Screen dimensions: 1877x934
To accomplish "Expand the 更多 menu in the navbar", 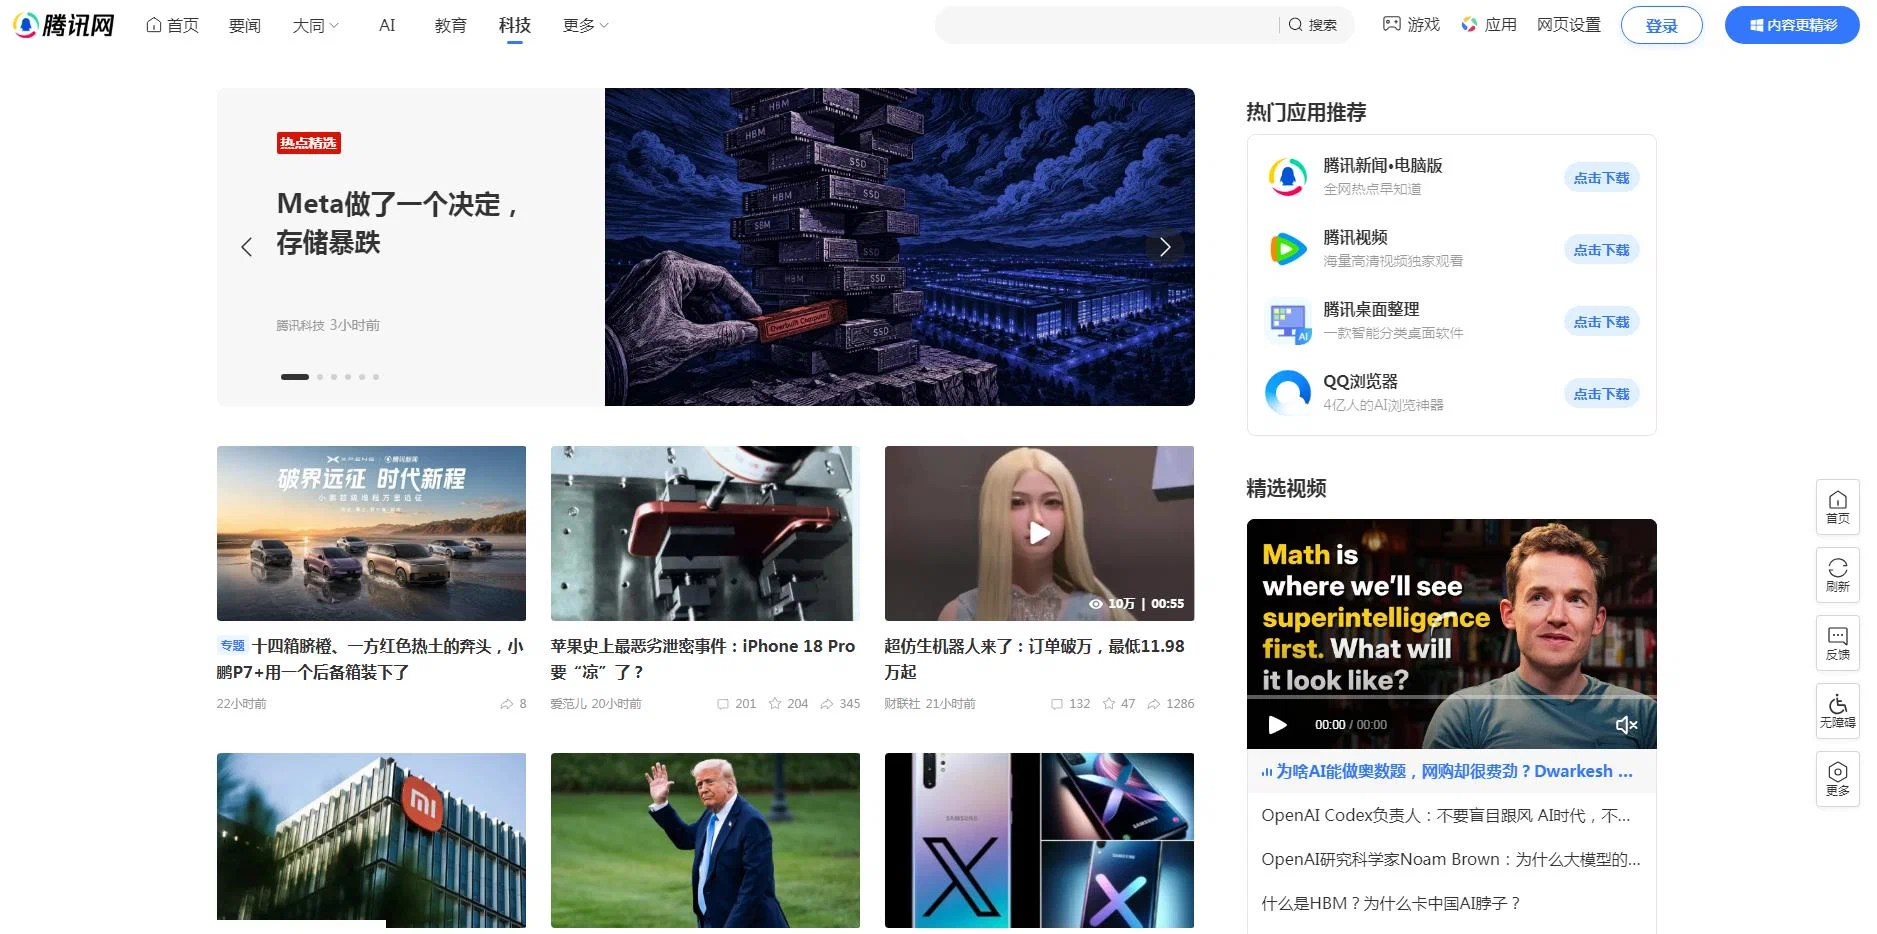I will [586, 25].
